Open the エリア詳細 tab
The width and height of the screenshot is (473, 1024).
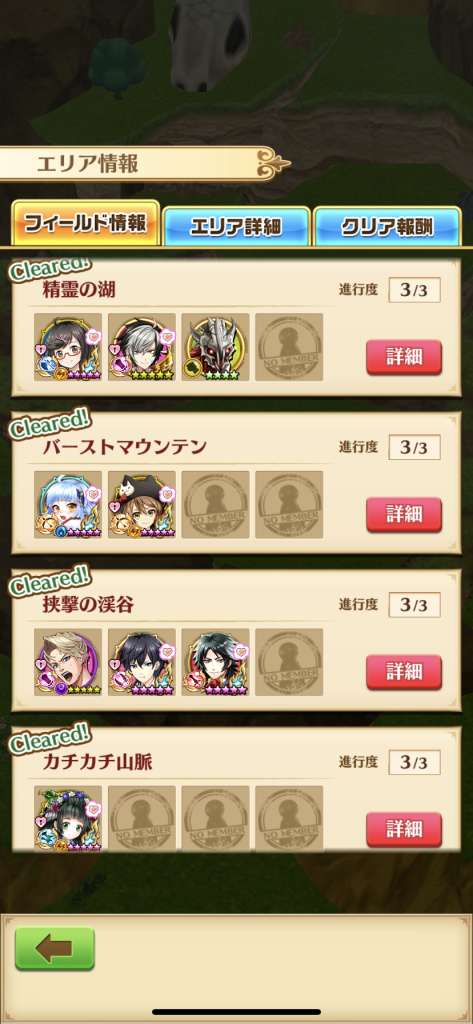tap(236, 227)
